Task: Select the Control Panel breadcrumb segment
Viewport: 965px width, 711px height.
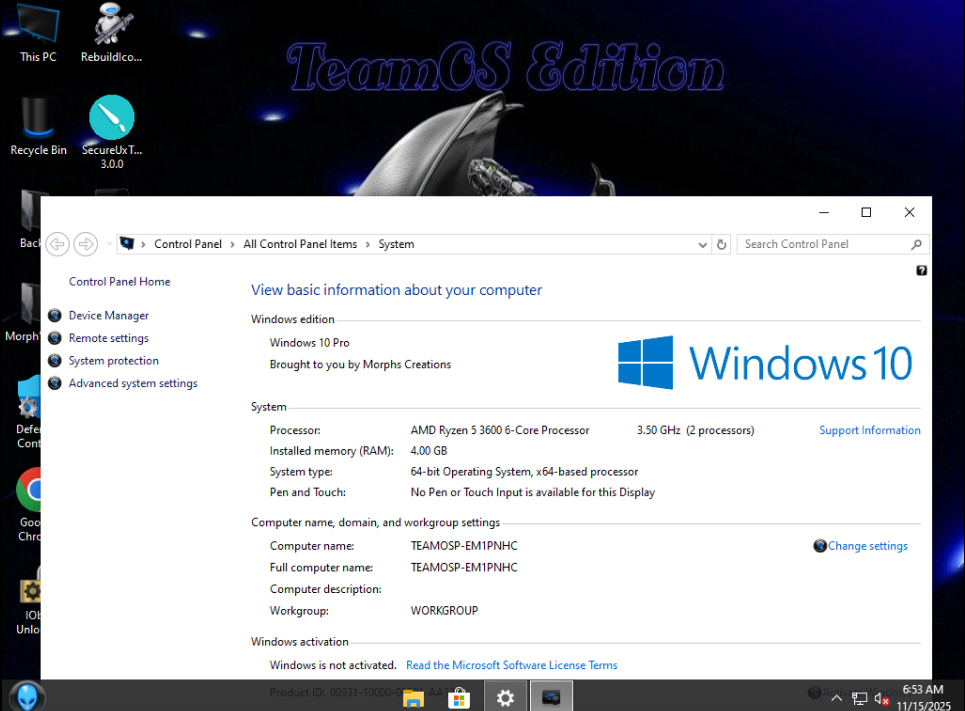Action: click(x=187, y=244)
